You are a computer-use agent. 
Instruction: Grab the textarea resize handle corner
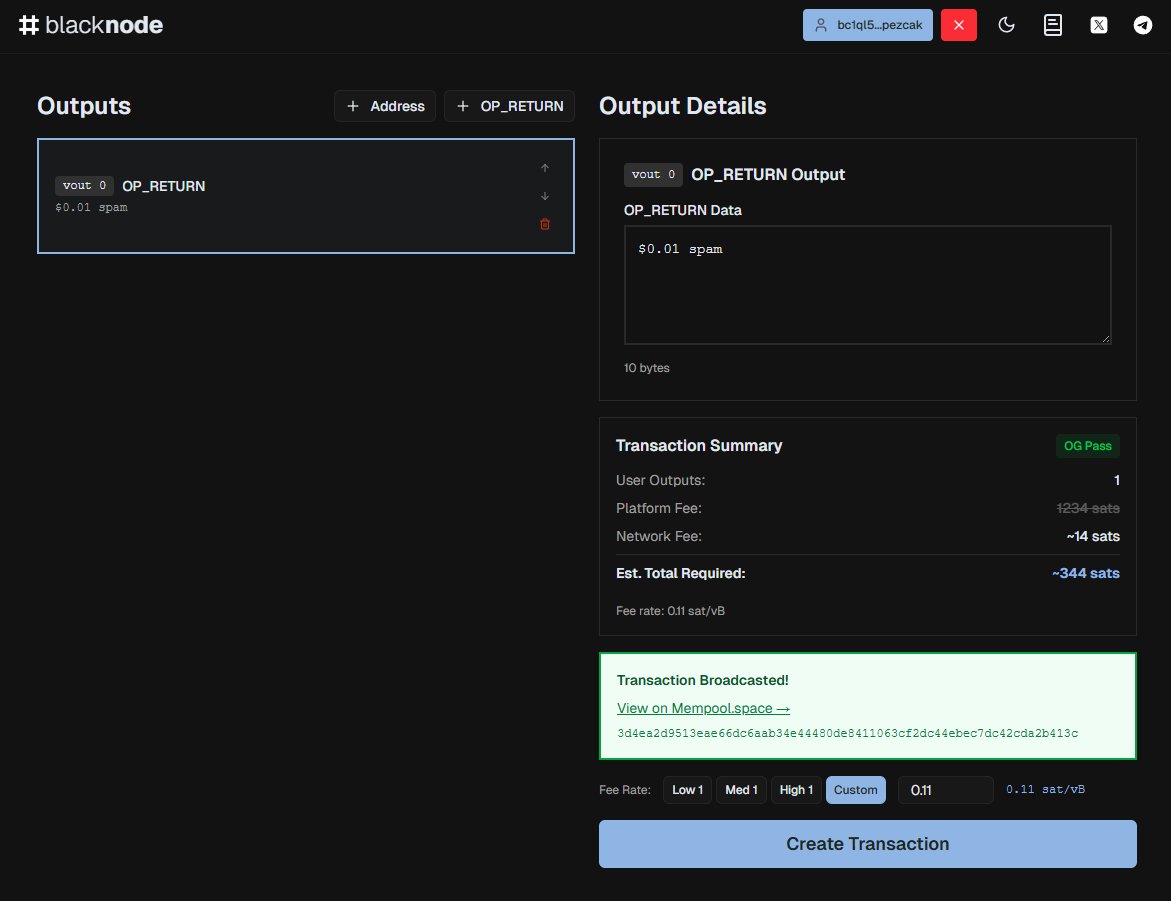[x=1106, y=339]
